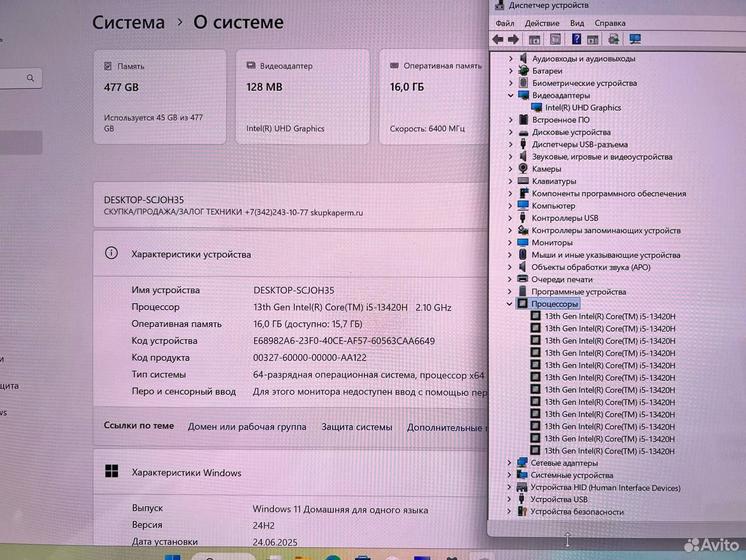Click the printer-like toolbar icon in Device Manager
Viewport: 746px width, 560px height.
(x=613, y=39)
